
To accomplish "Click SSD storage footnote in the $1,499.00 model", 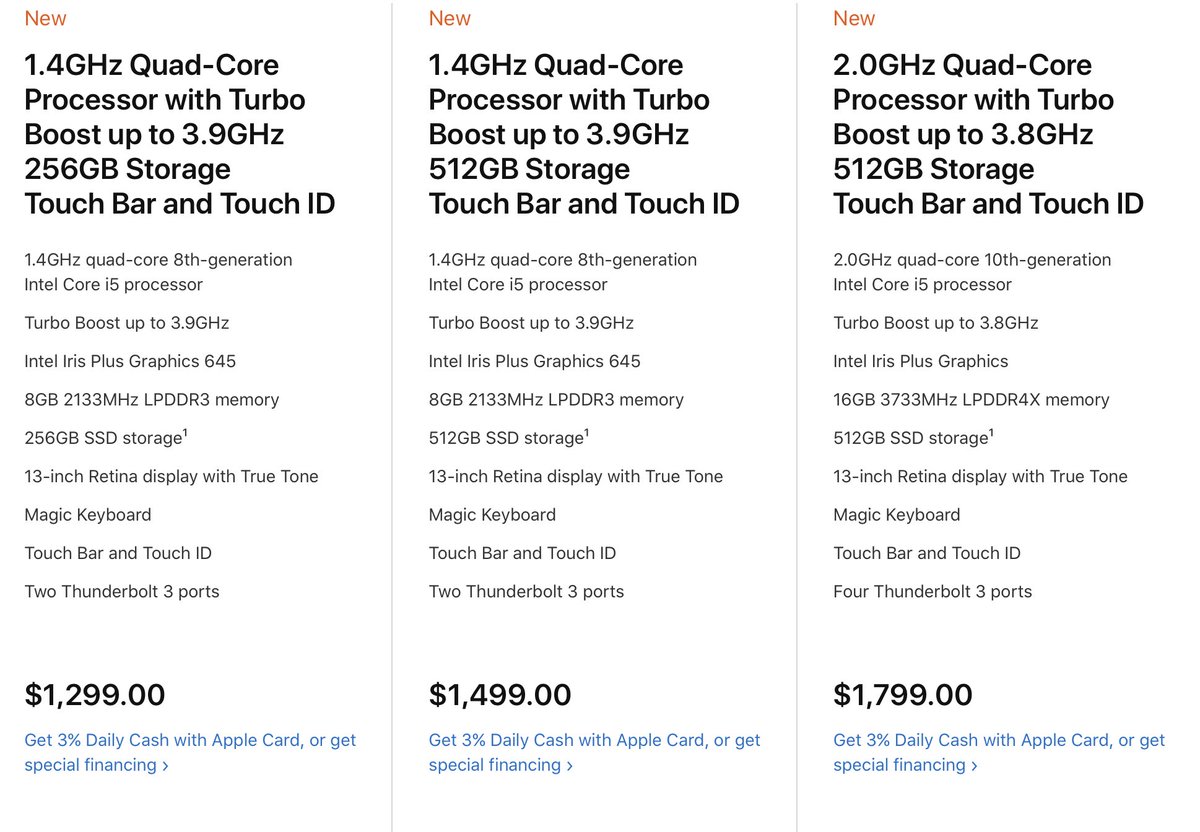I will [586, 433].
